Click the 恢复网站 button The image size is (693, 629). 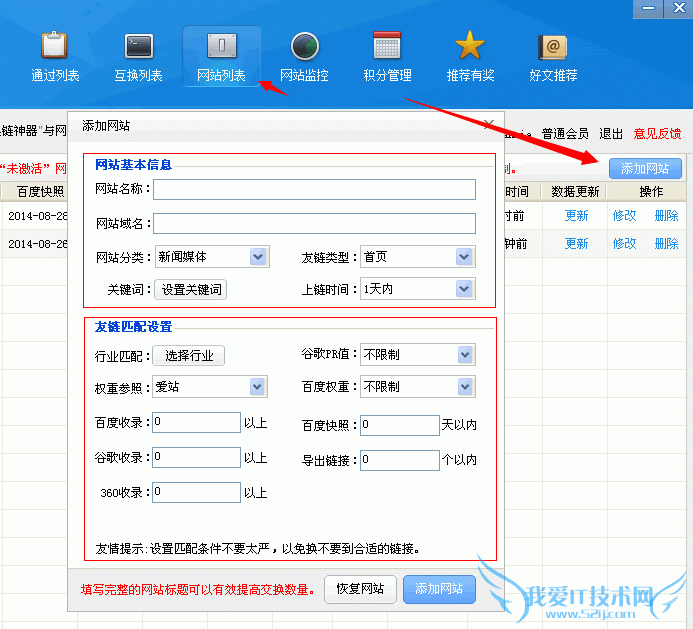click(360, 589)
